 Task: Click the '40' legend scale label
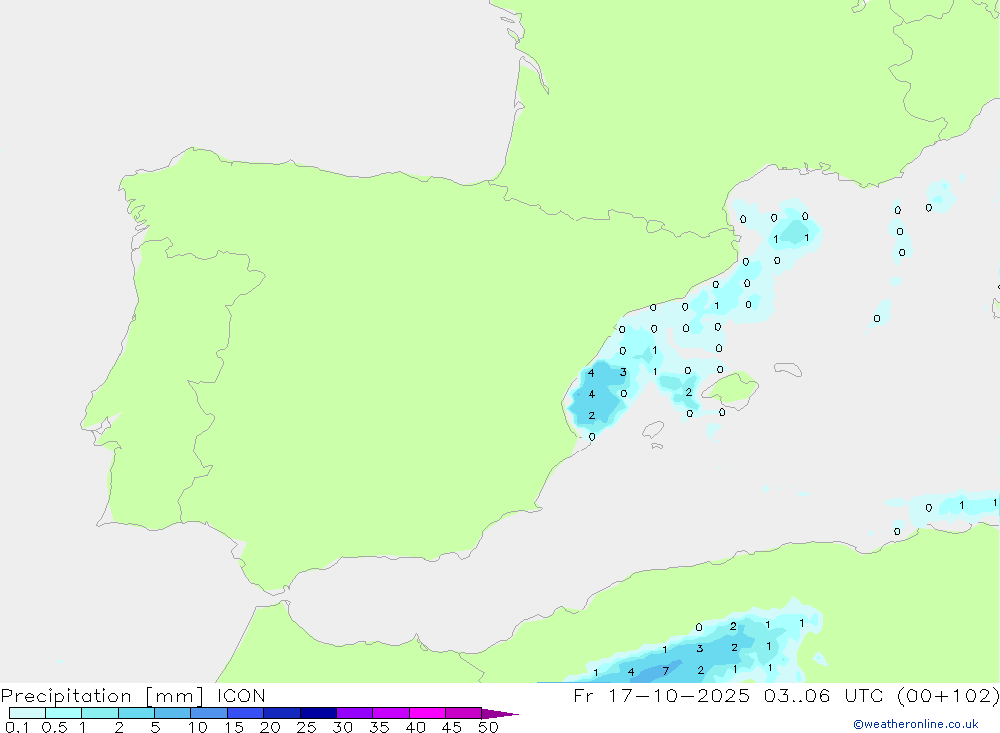pyautogui.click(x=415, y=727)
